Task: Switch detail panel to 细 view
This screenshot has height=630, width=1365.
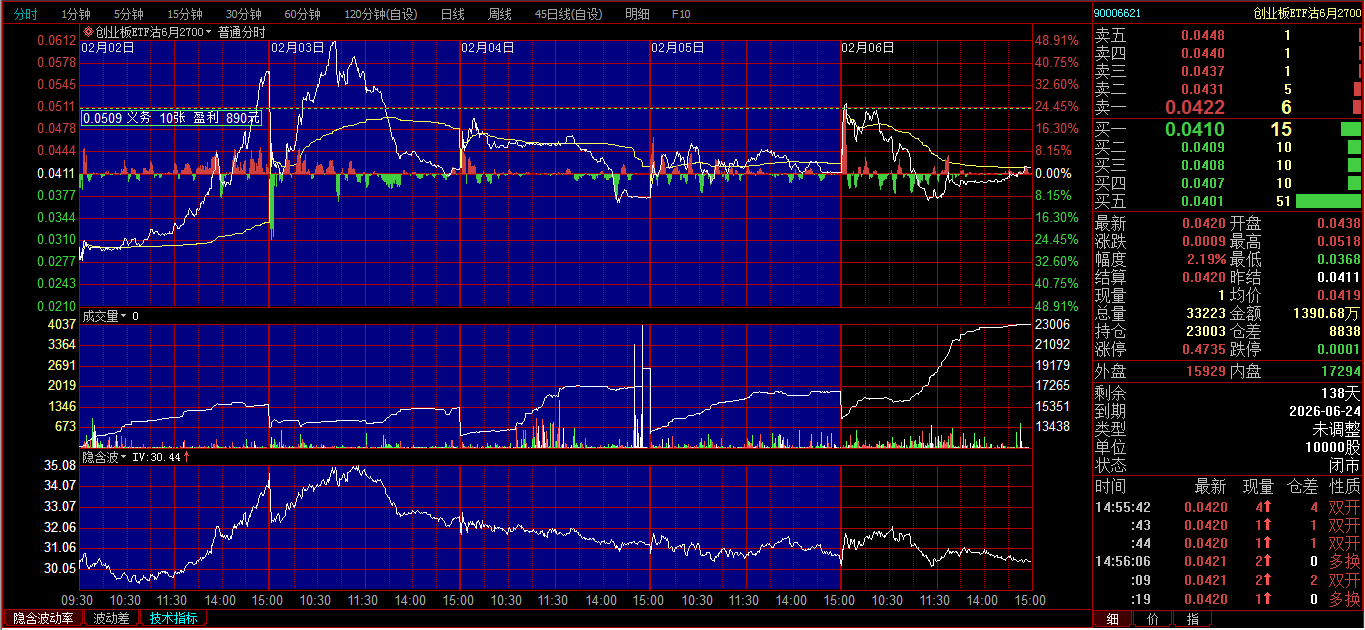Action: click(1112, 619)
